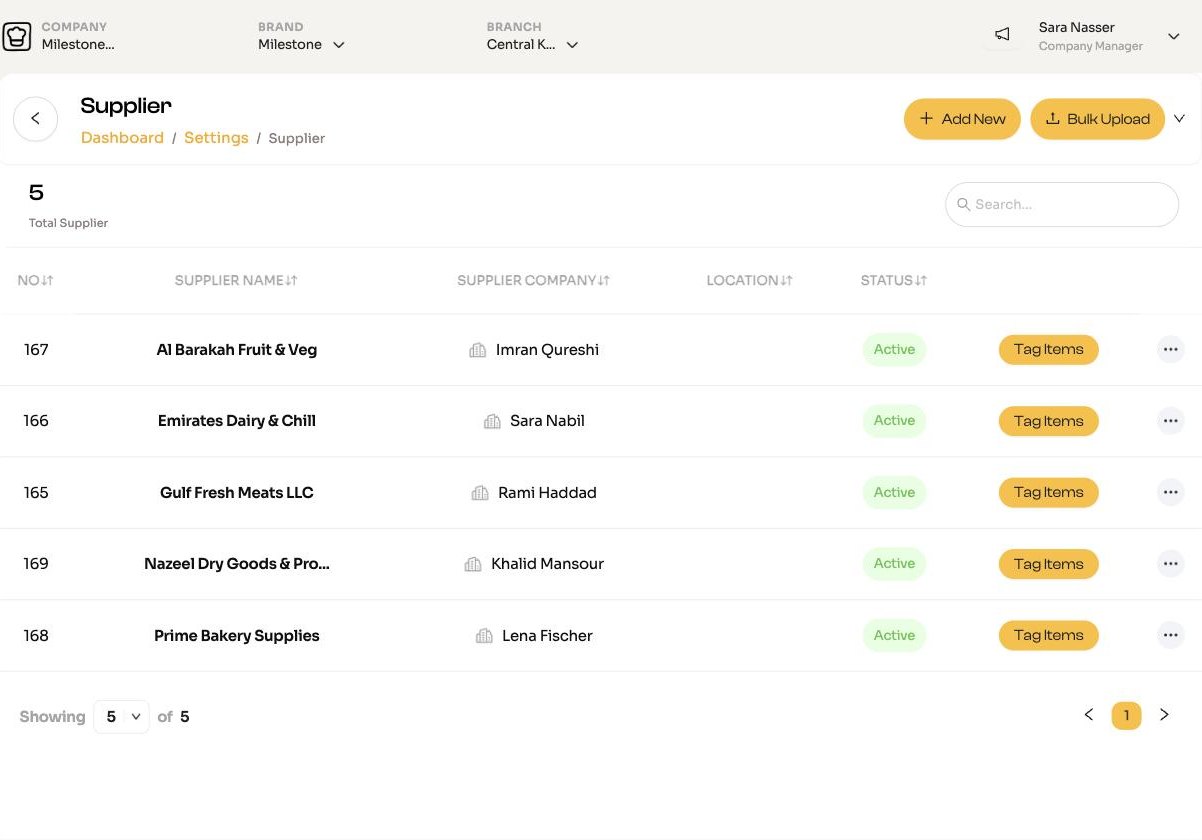Image resolution: width=1202 pixels, height=840 pixels.
Task: Select supplier name Prime Bakery Supplies
Action: coord(237,636)
